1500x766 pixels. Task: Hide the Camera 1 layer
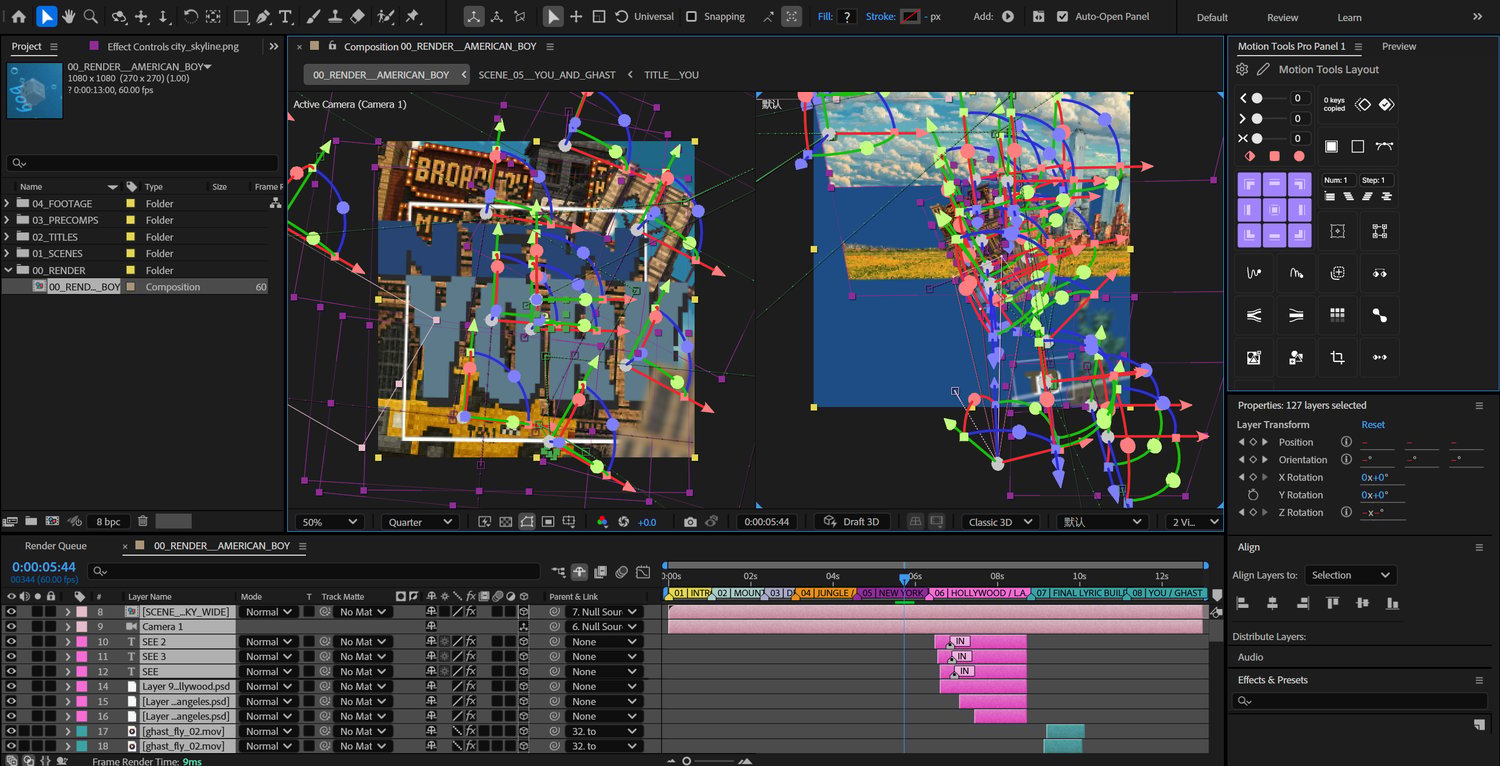[x=11, y=627]
